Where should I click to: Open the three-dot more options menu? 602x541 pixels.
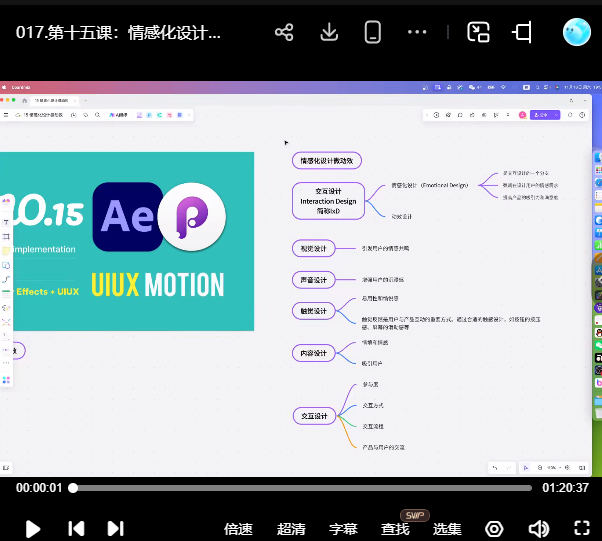(x=418, y=32)
